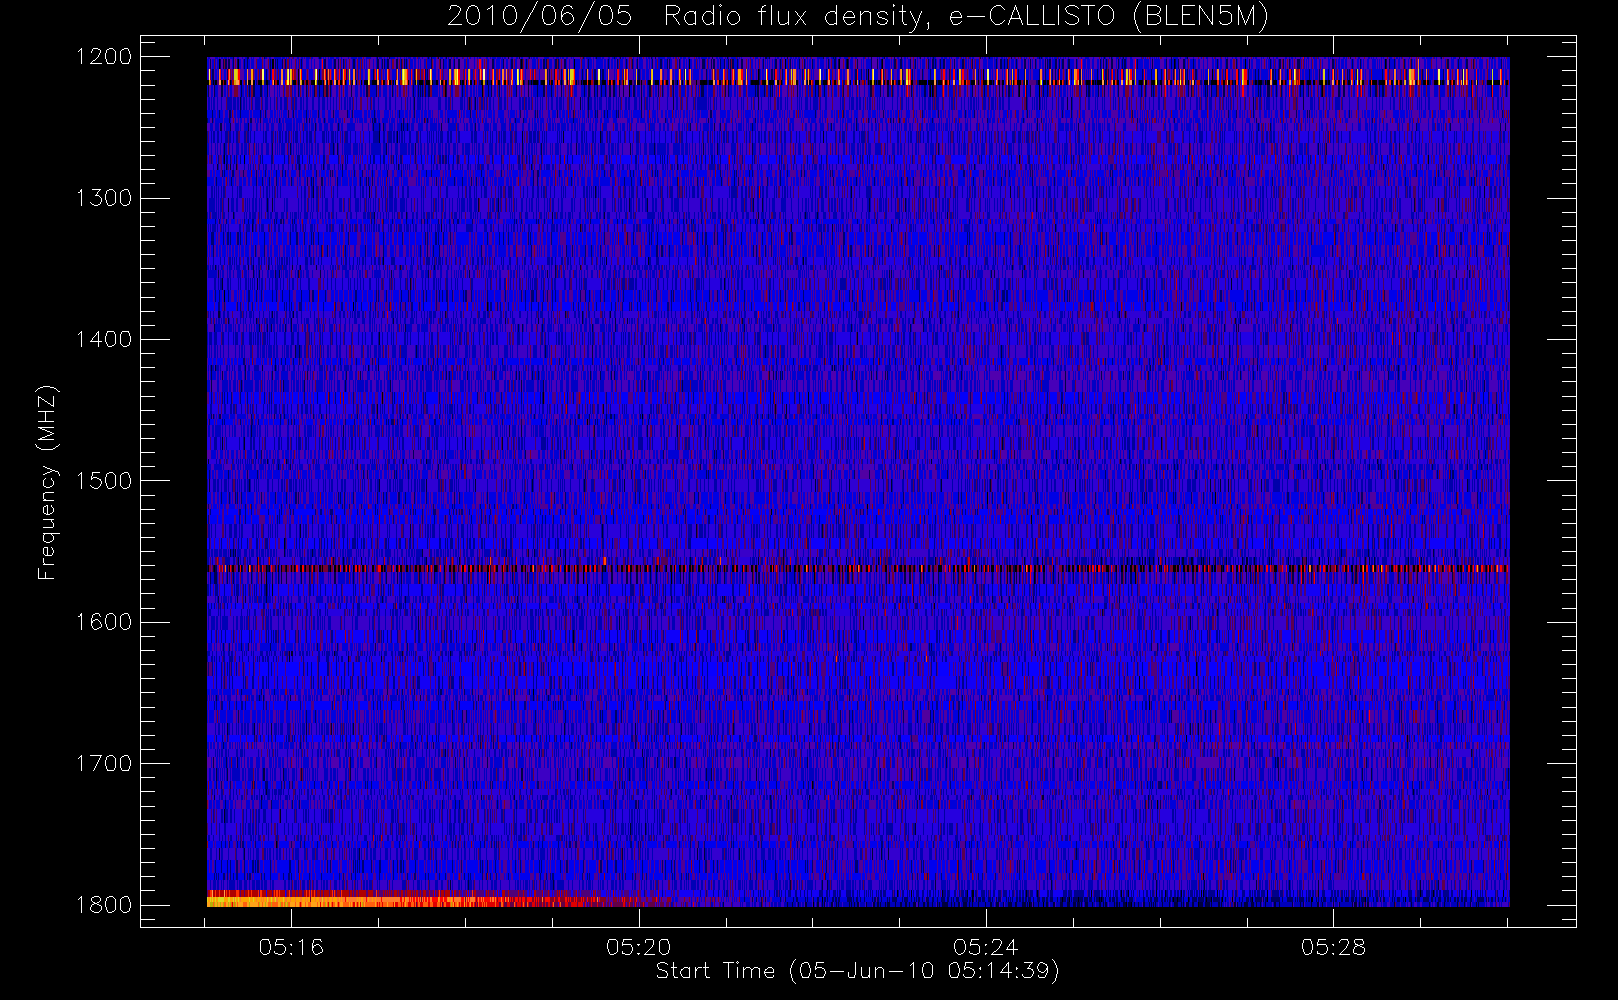Click the yellow interference band near 1215 MHz
This screenshot has height=1000, width=1618.
[858, 76]
